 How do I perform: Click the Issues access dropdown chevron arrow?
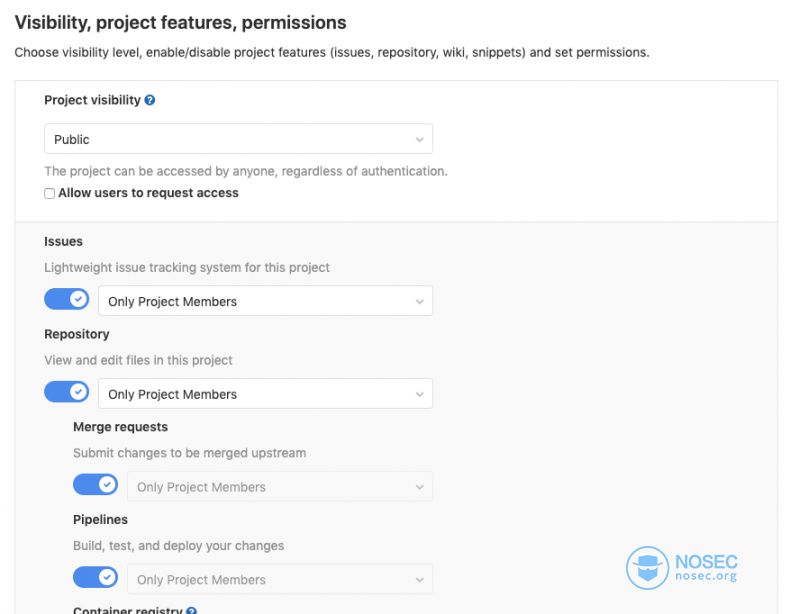coord(419,302)
